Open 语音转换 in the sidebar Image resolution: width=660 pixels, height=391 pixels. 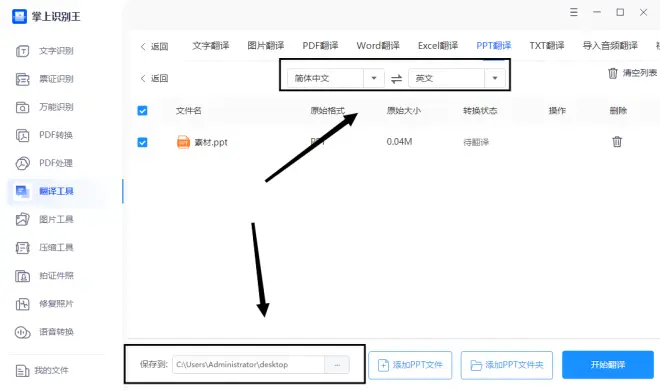click(x=45, y=332)
